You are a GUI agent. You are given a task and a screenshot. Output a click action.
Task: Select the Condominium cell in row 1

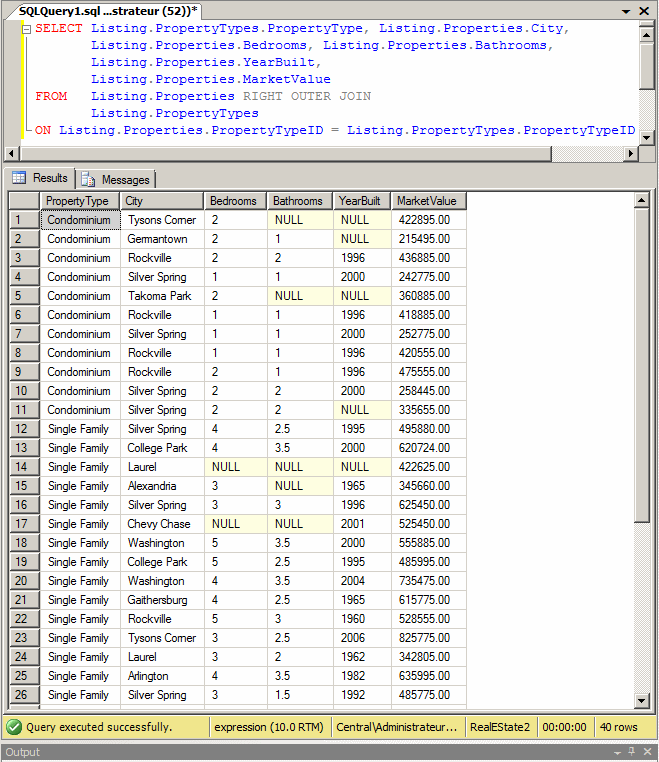[80, 220]
